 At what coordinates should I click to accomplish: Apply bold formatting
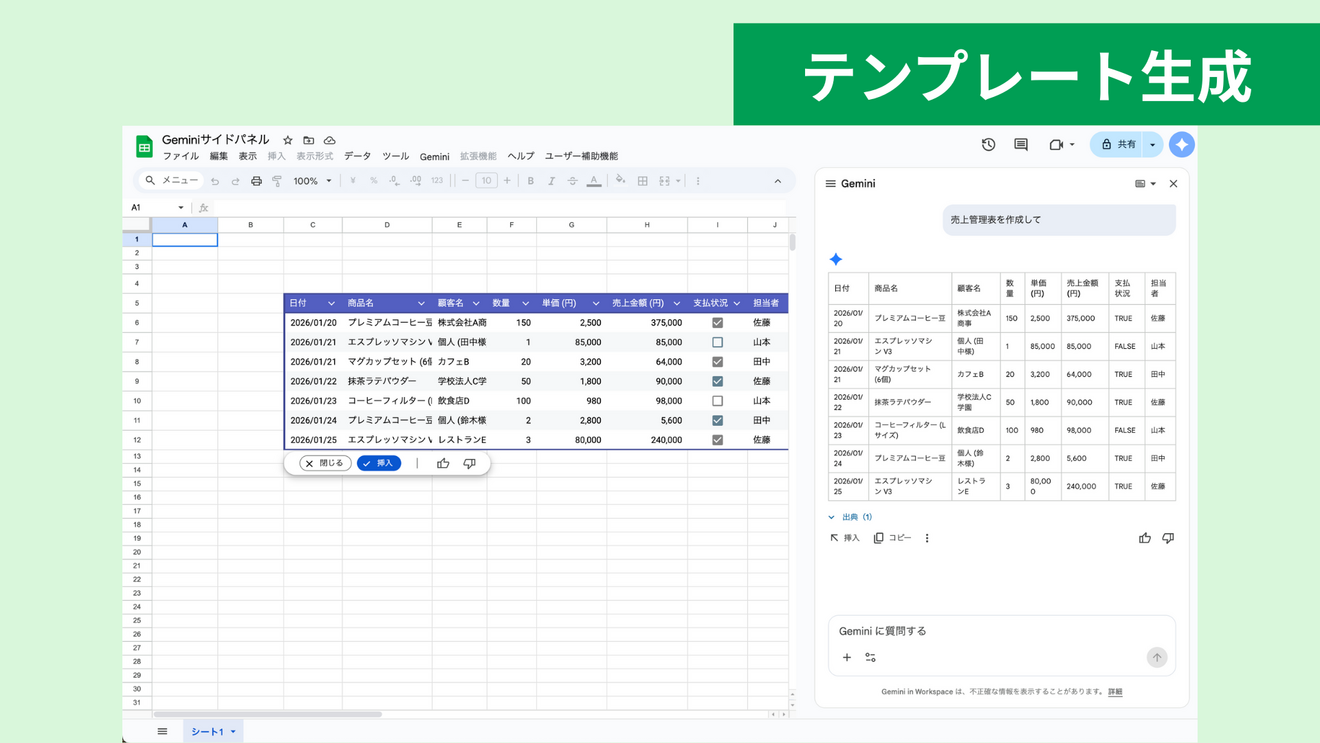530,181
